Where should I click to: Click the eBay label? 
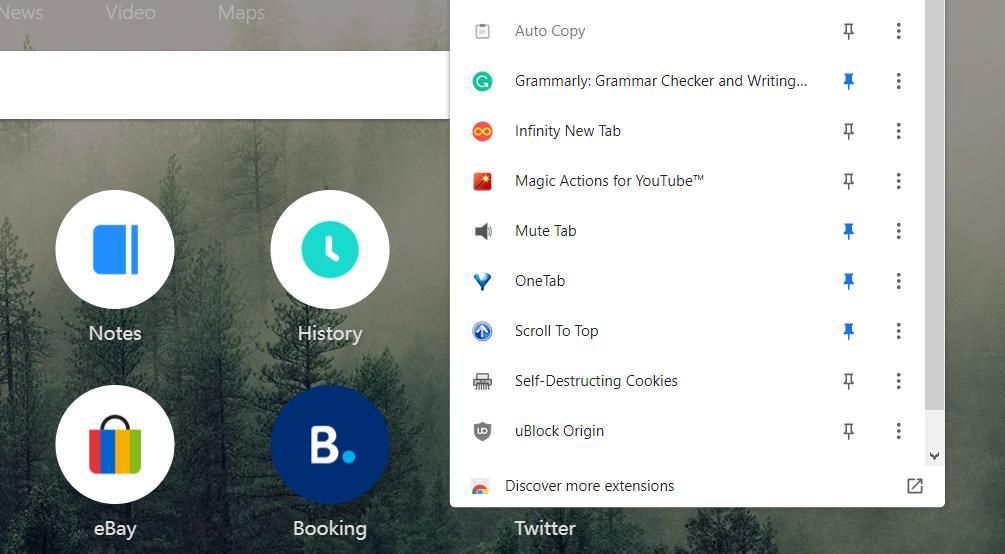coord(115,528)
